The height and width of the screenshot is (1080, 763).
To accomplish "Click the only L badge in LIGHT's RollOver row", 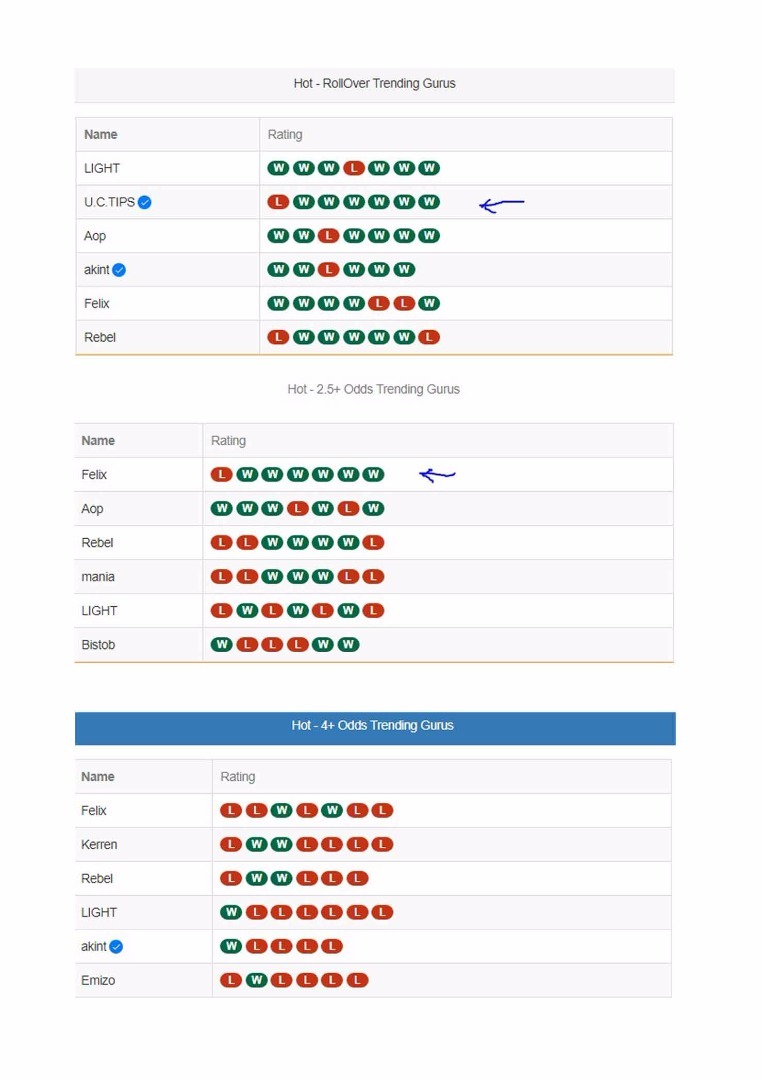I will 354,168.
